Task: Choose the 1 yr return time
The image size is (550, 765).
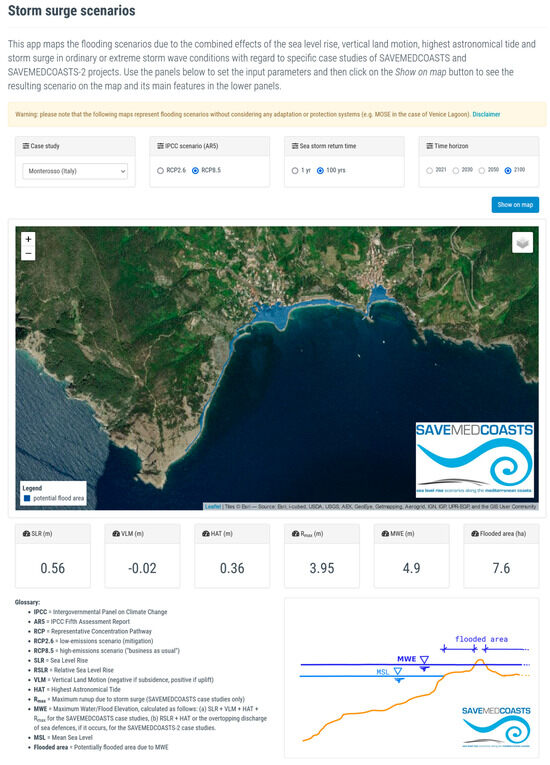Action: pyautogui.click(x=295, y=171)
